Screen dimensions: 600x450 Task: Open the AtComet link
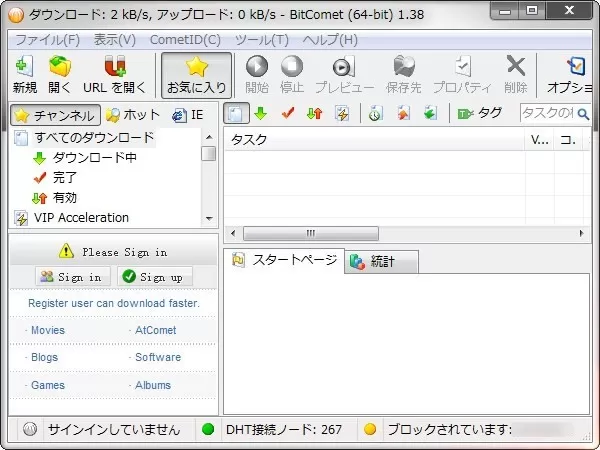pyautogui.click(x=155, y=330)
